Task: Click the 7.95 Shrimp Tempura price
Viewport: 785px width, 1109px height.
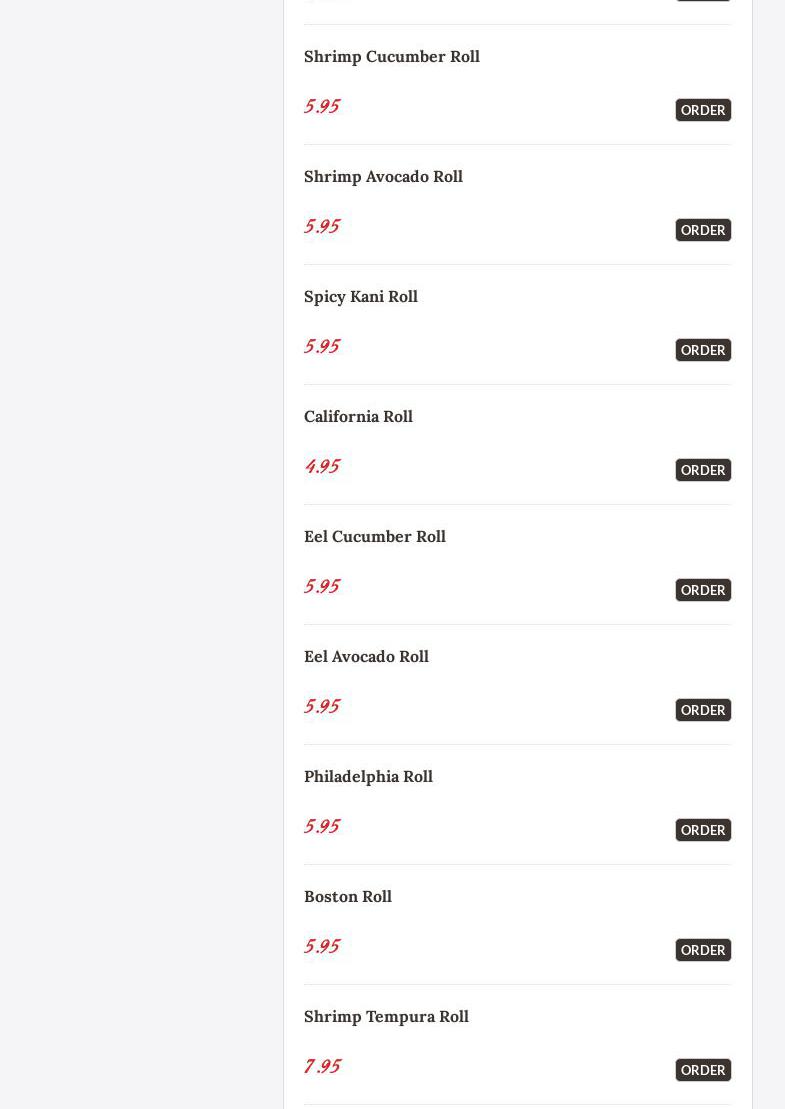Action: coord(322,1066)
